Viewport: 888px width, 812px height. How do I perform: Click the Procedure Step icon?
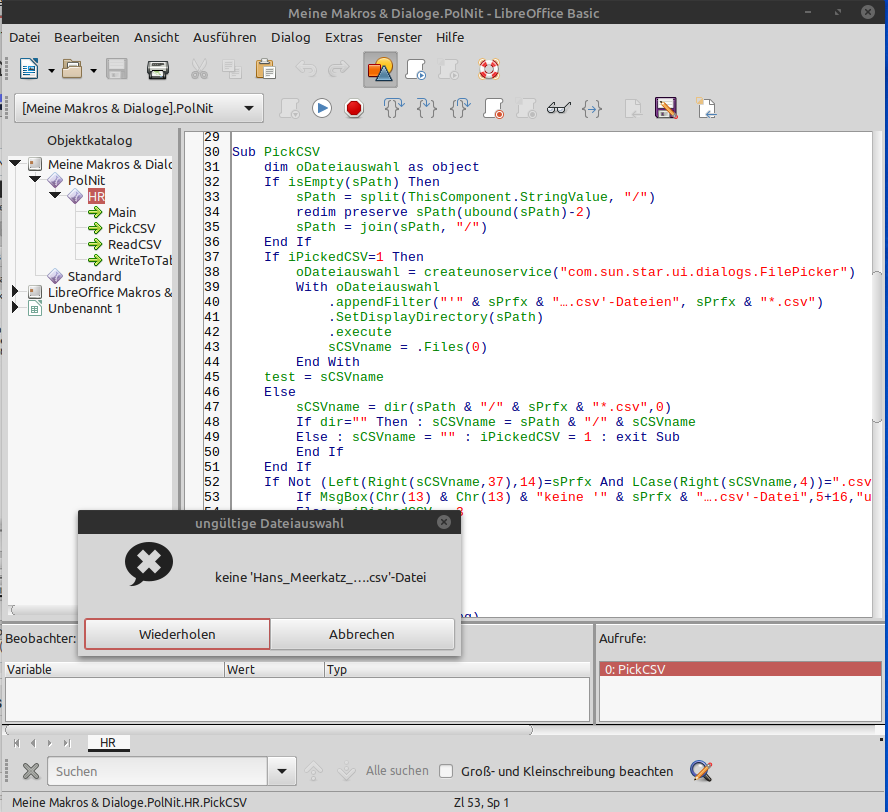(x=394, y=108)
